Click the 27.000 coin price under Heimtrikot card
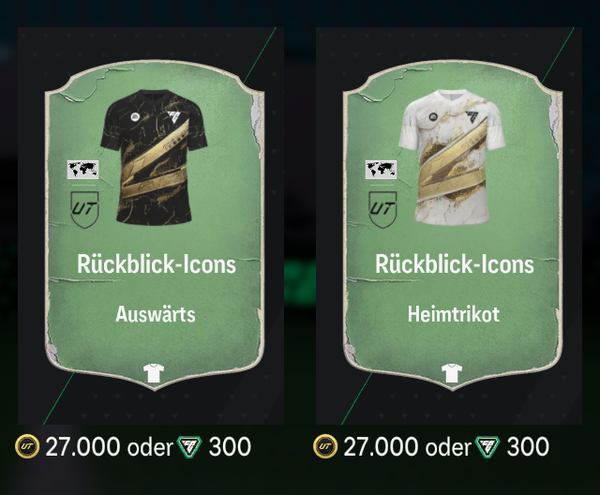Screen dimensions: 600x495 coord(381,447)
